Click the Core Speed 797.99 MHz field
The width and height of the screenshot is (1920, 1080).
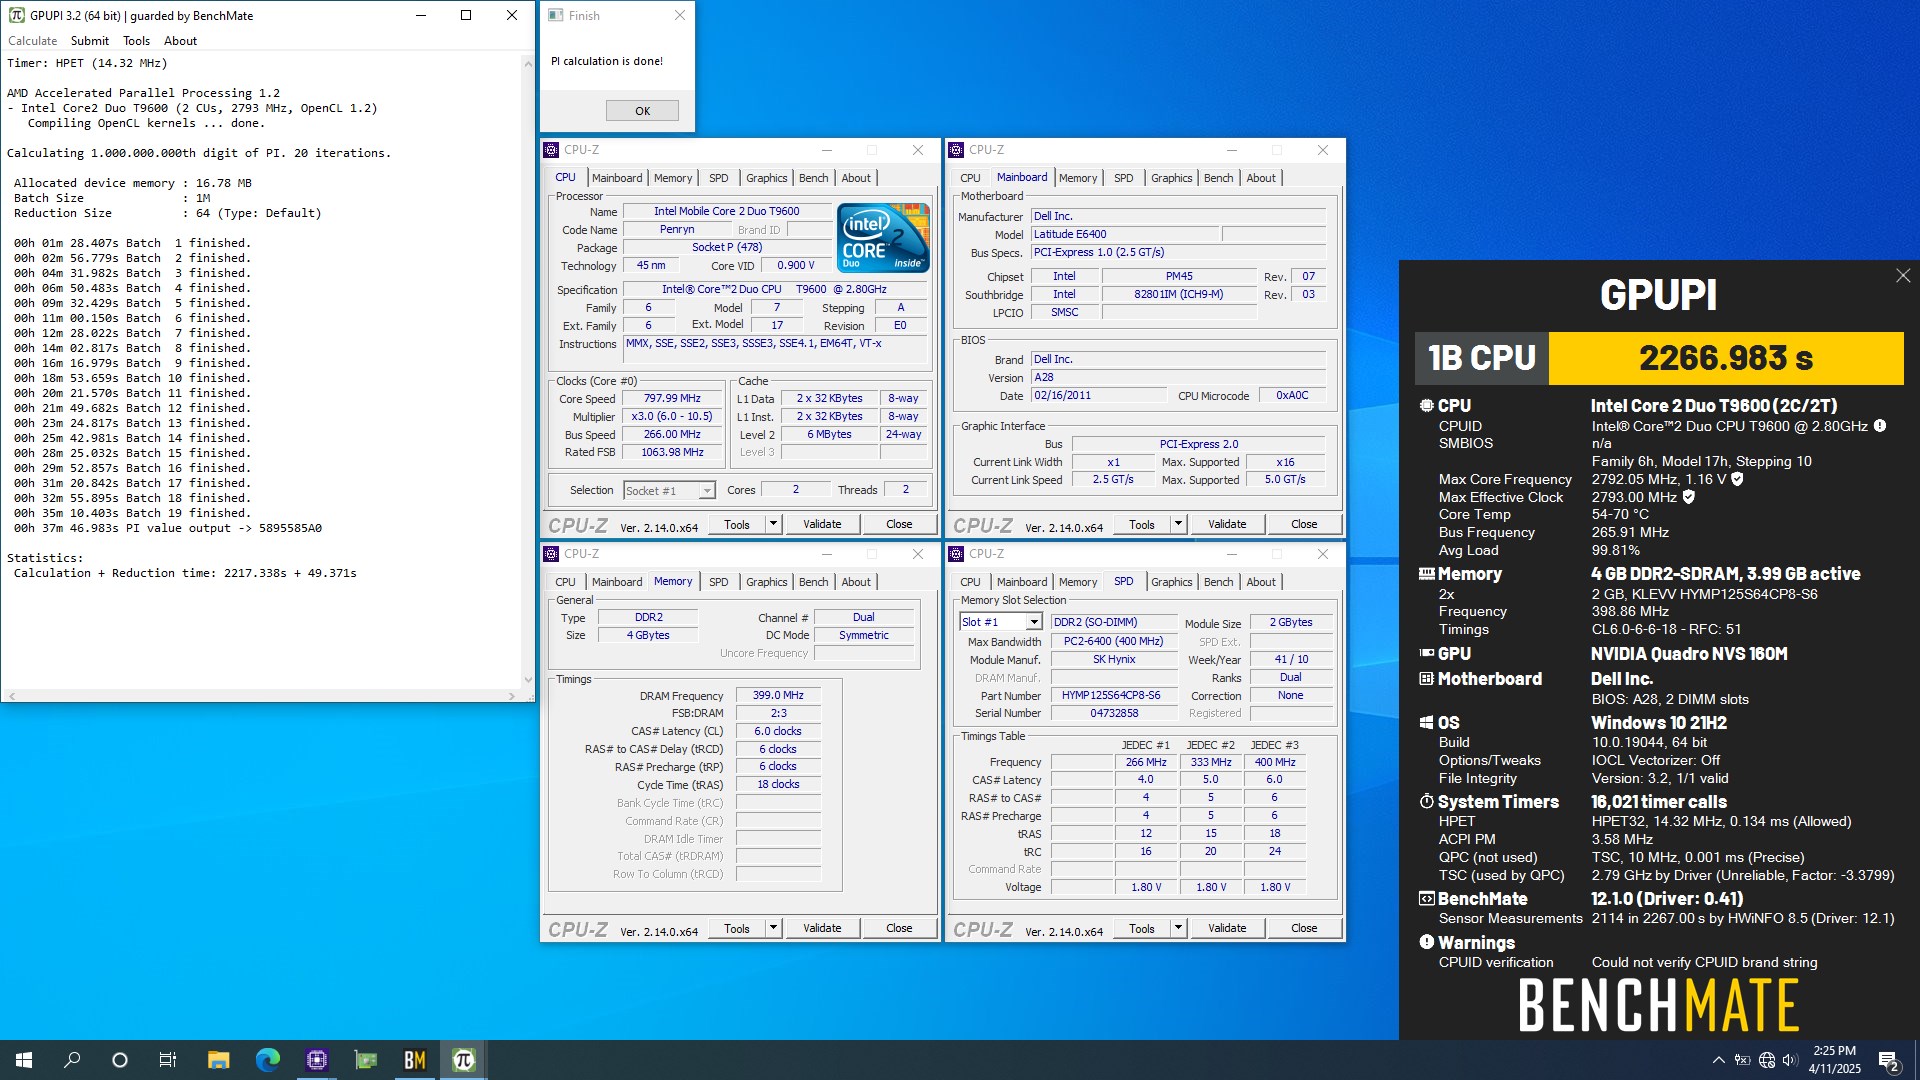click(672, 398)
